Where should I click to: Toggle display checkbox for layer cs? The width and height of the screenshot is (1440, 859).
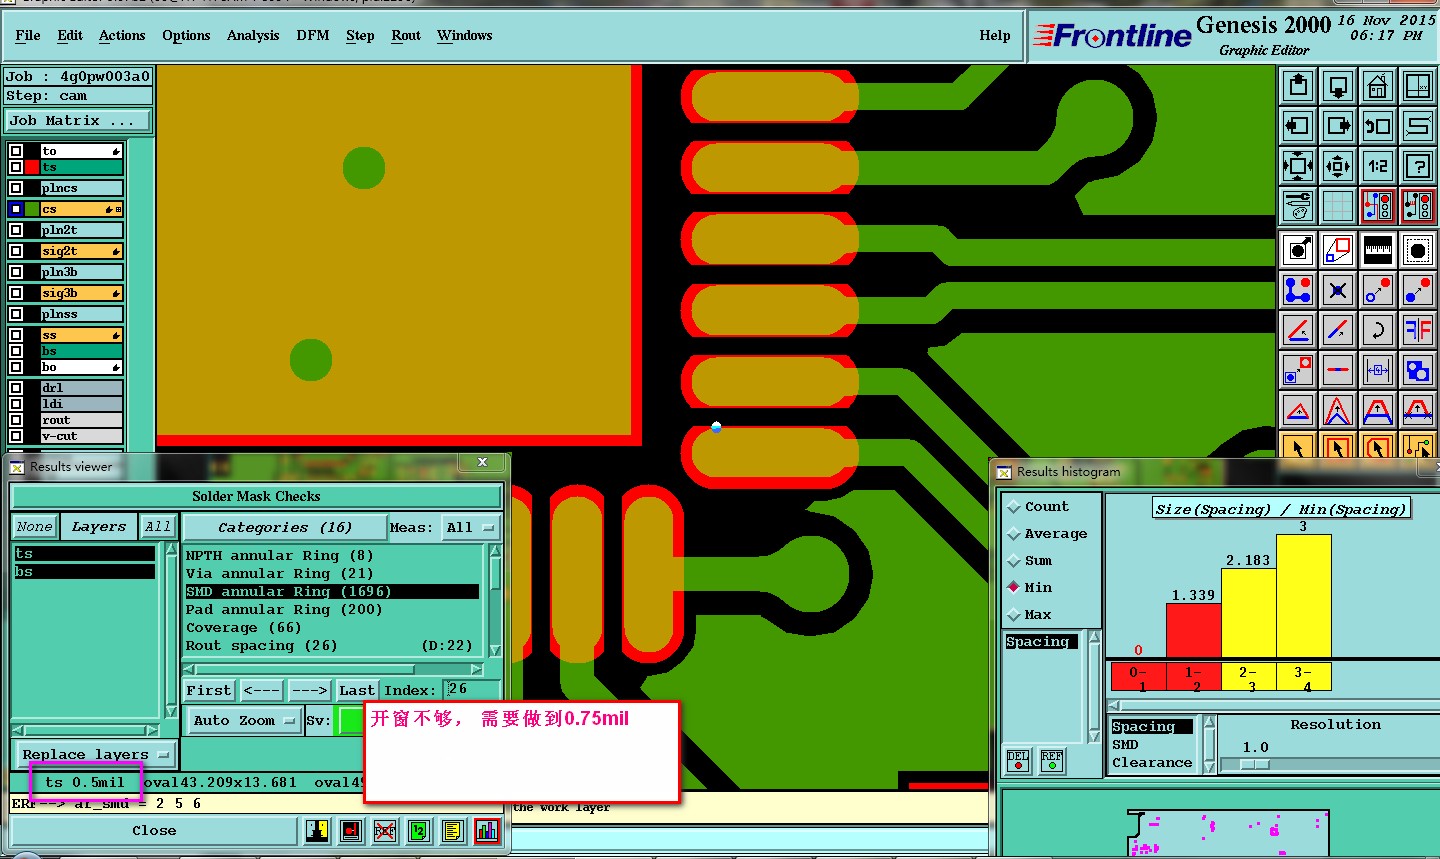click(16, 209)
